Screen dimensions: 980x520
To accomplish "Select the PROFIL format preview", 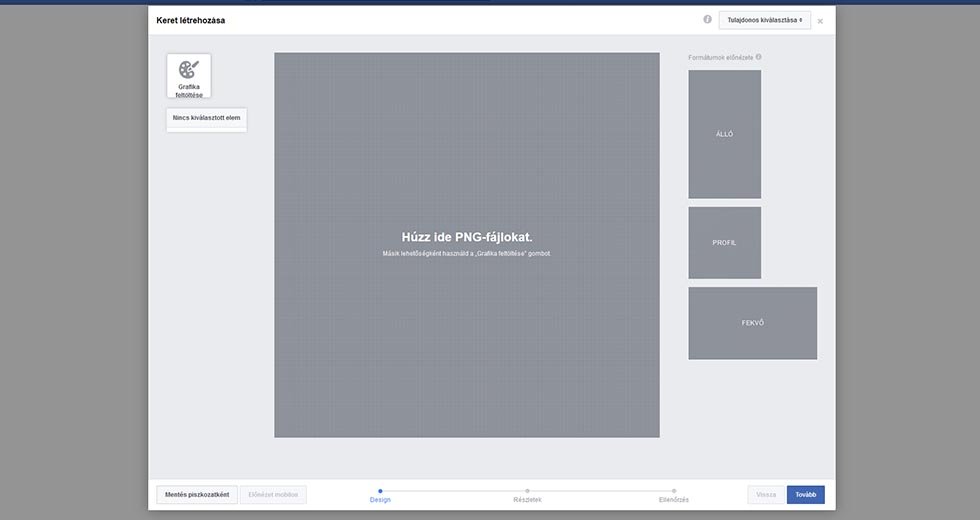I will pos(724,243).
